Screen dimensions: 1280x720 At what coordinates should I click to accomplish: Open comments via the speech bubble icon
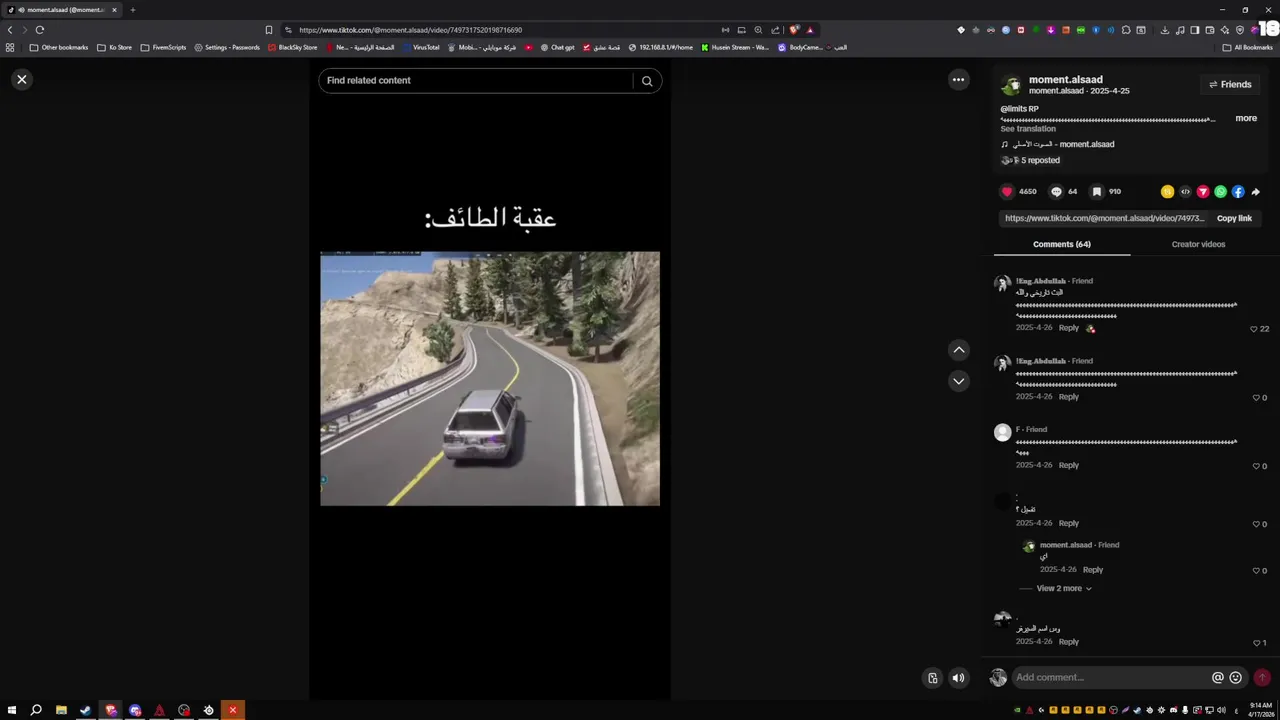click(x=1056, y=192)
